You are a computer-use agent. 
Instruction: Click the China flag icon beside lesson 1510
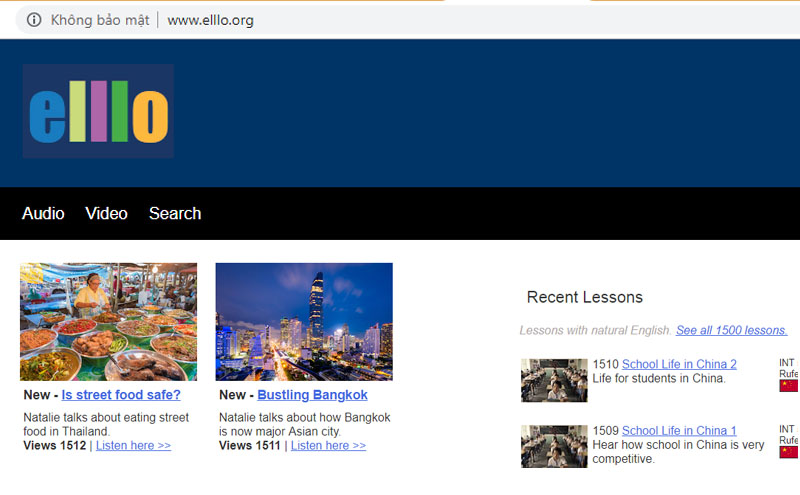click(x=789, y=386)
